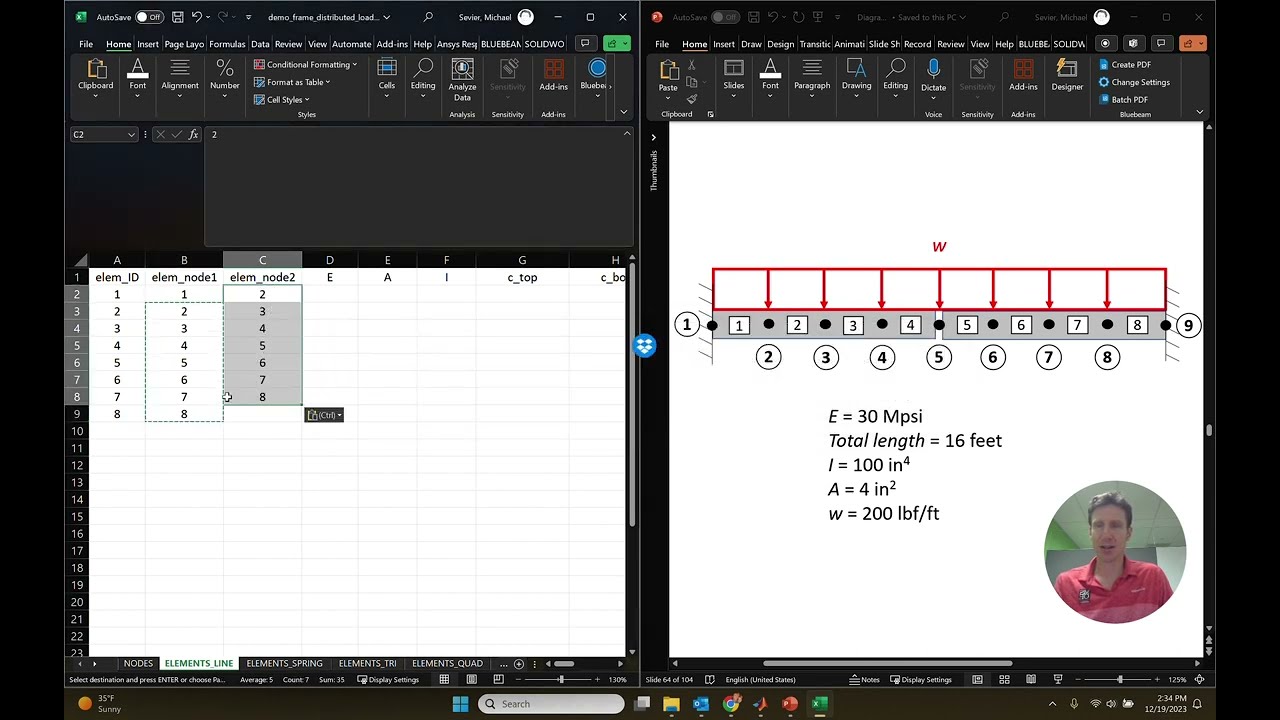Open the Format as Table dropdown

(x=292, y=82)
